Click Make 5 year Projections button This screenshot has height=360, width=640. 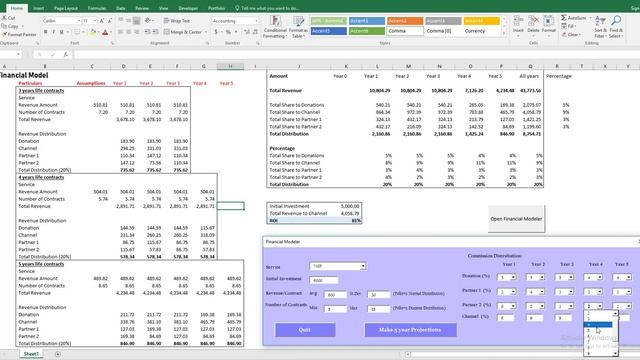pyautogui.click(x=410, y=330)
